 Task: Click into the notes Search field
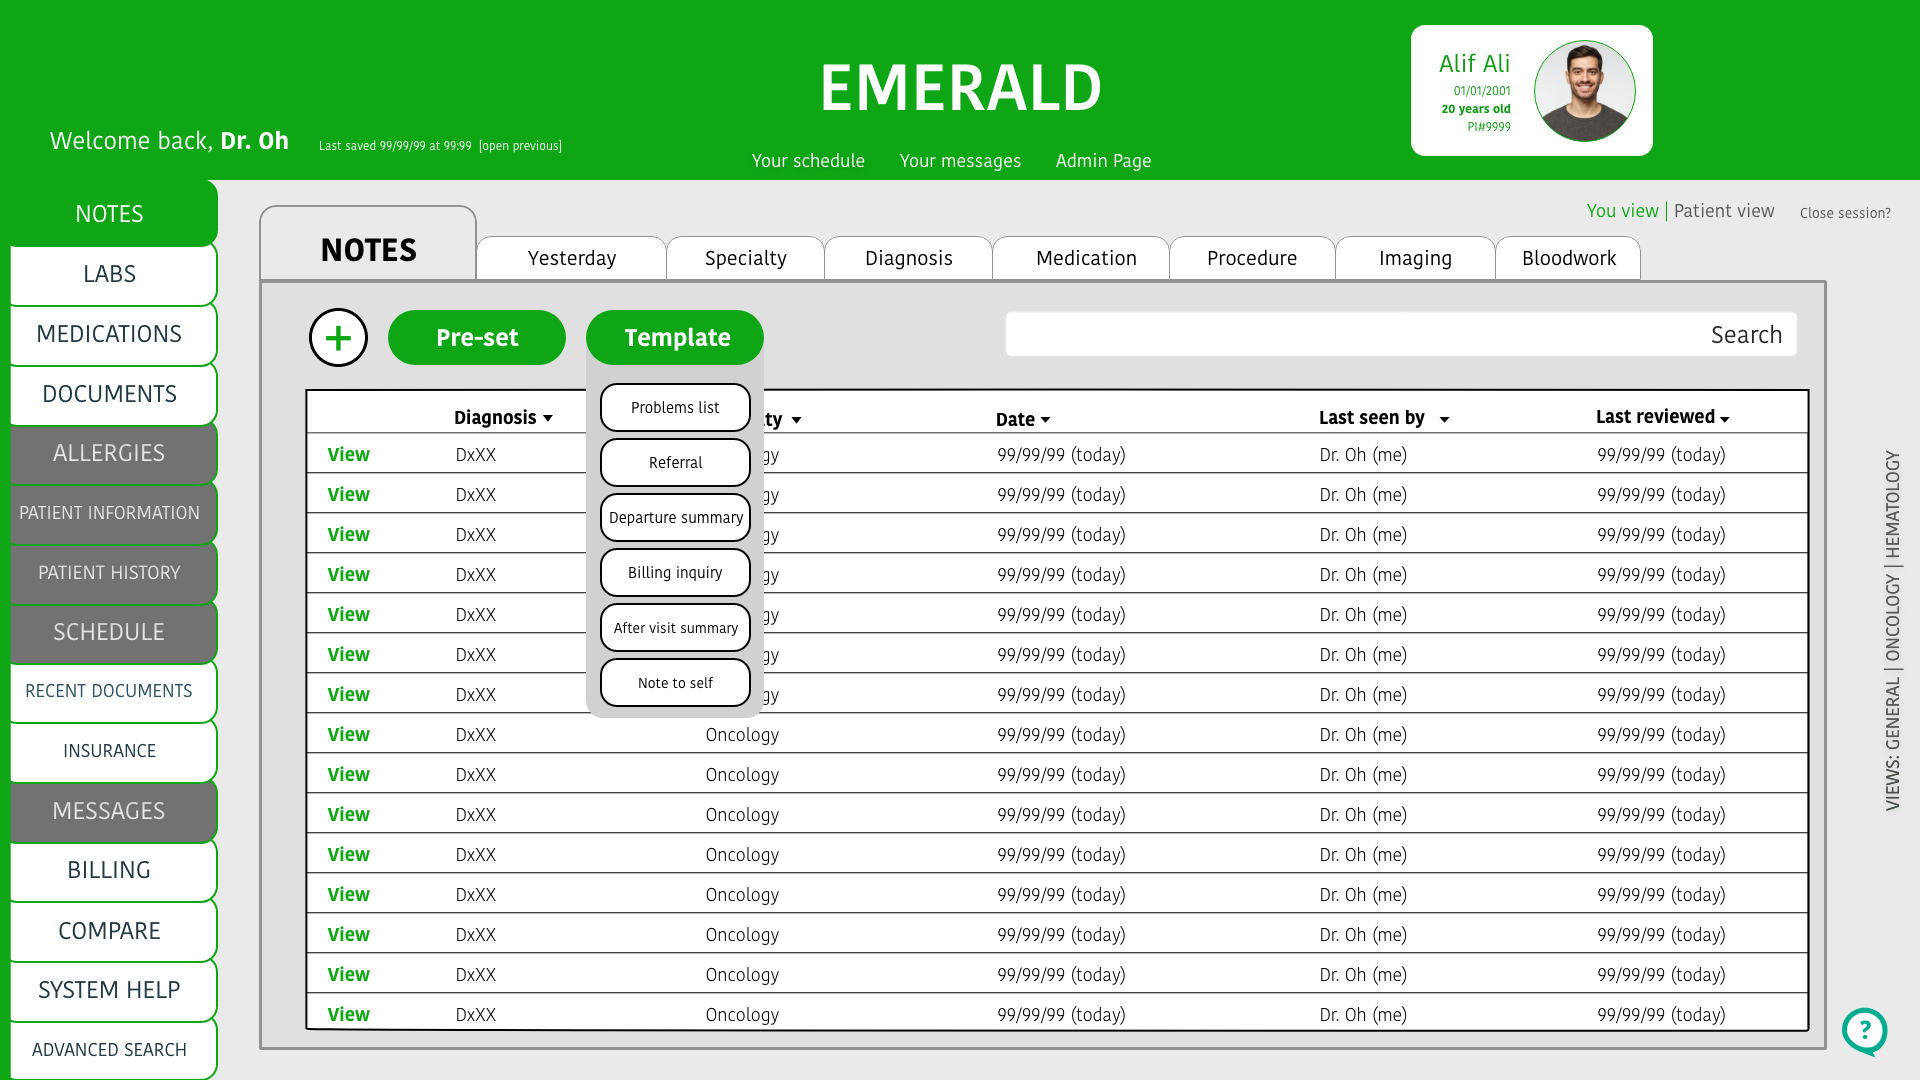(1401, 334)
